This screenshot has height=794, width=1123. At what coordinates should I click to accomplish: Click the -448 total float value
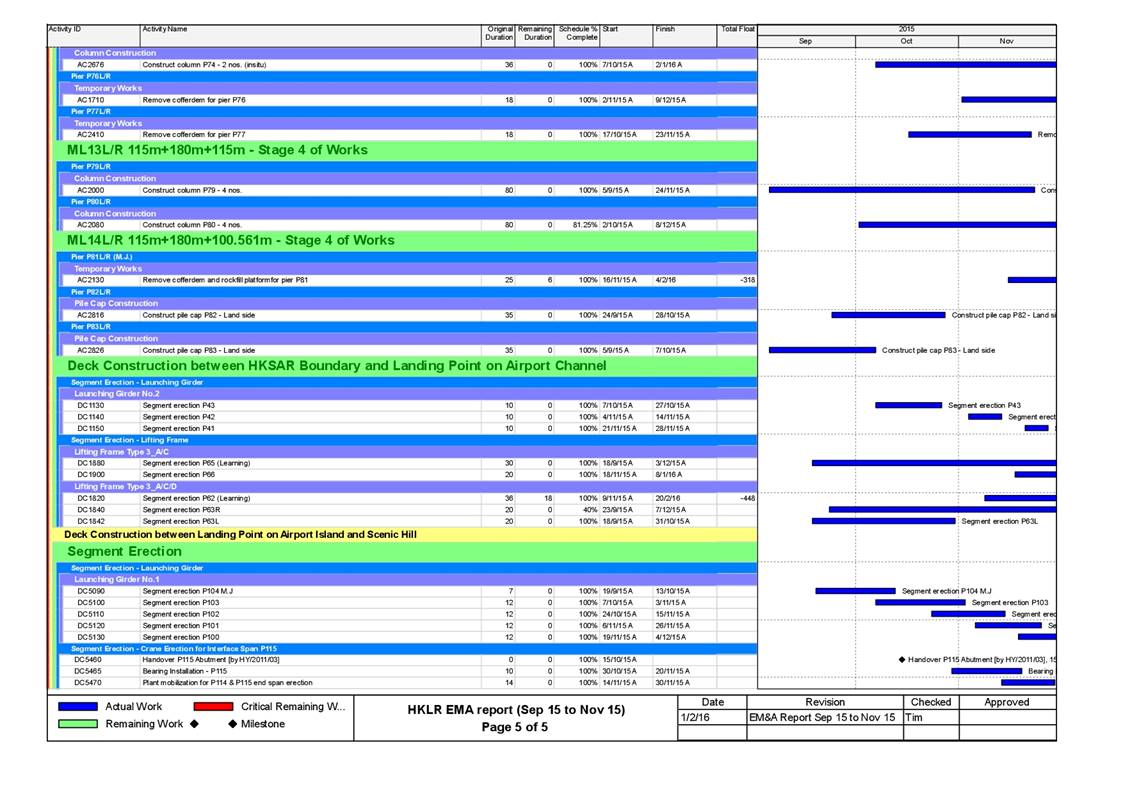(x=747, y=498)
